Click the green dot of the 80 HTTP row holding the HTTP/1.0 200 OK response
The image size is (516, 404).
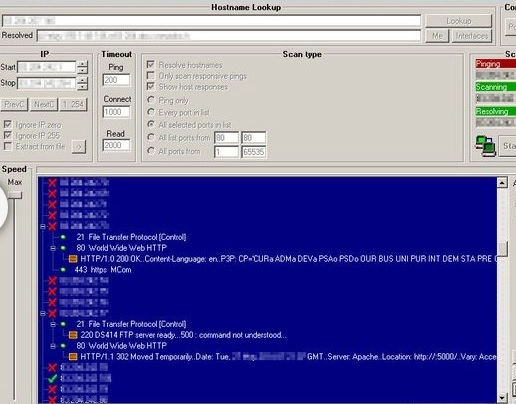[63, 248]
